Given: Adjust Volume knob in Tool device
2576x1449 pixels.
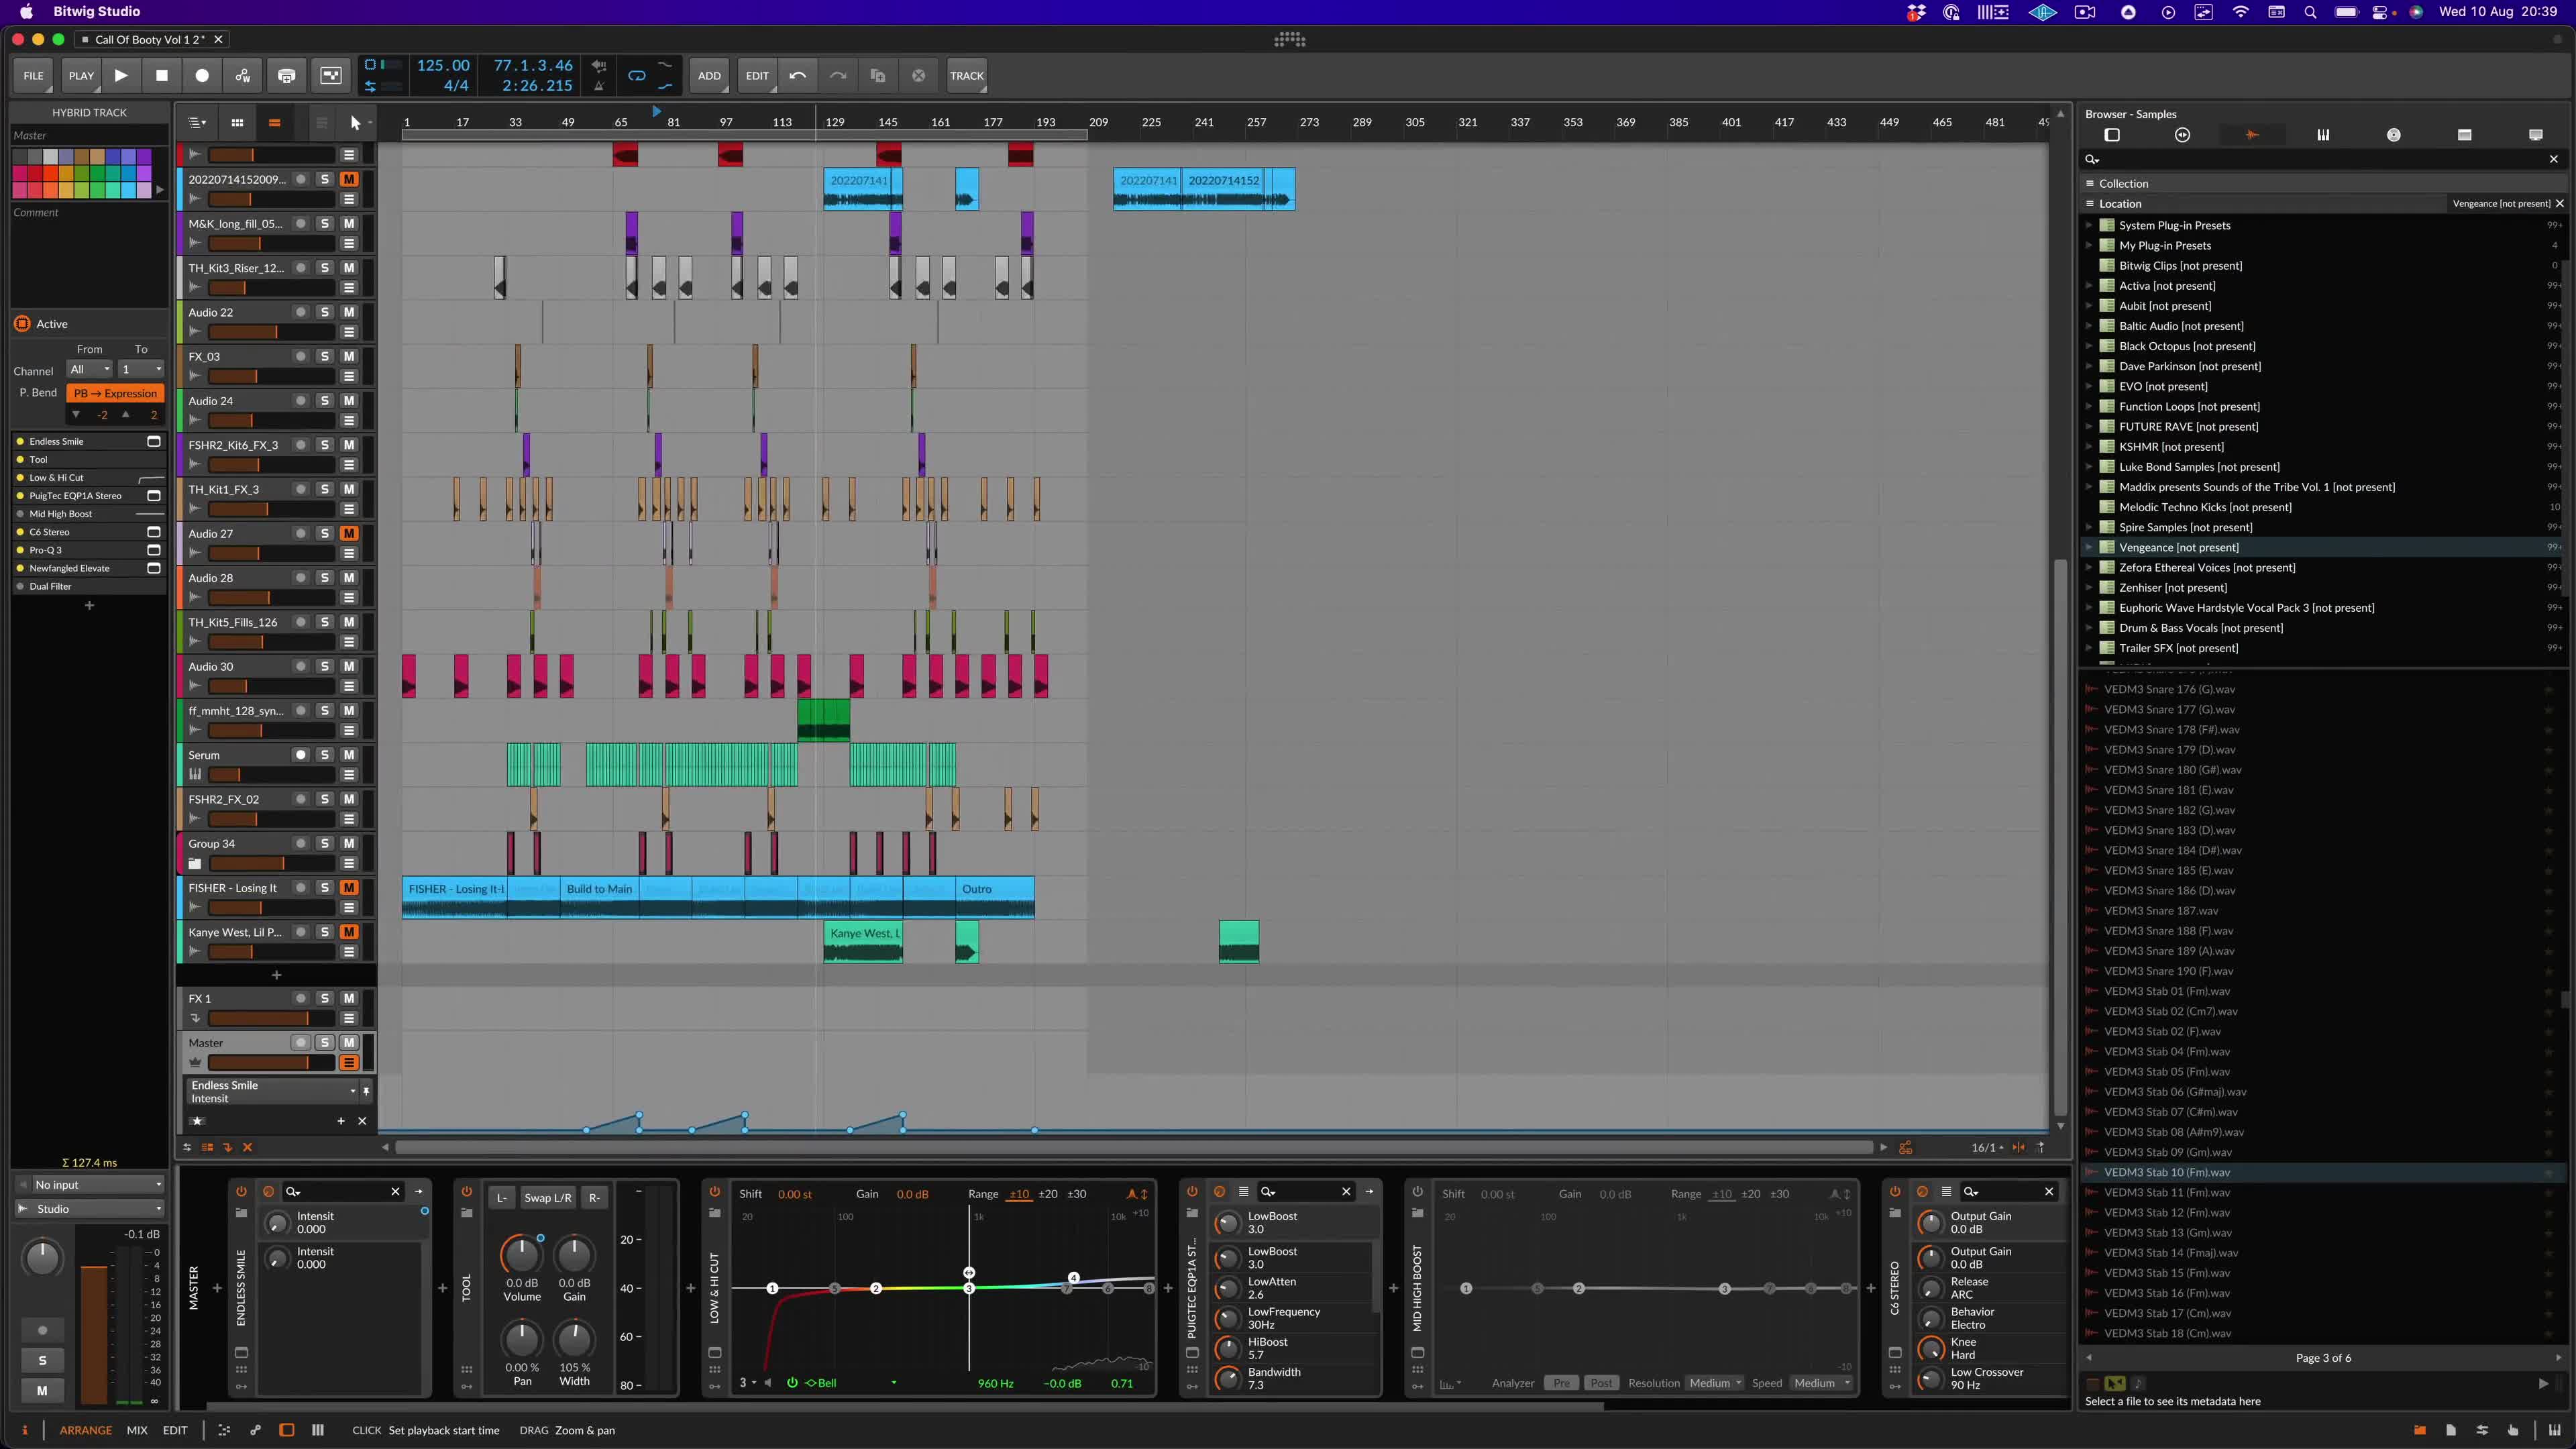Looking at the screenshot, I should click(x=521, y=1255).
